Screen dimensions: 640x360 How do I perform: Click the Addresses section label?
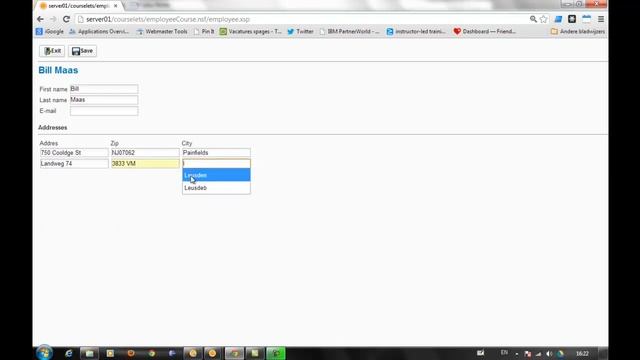coord(53,128)
